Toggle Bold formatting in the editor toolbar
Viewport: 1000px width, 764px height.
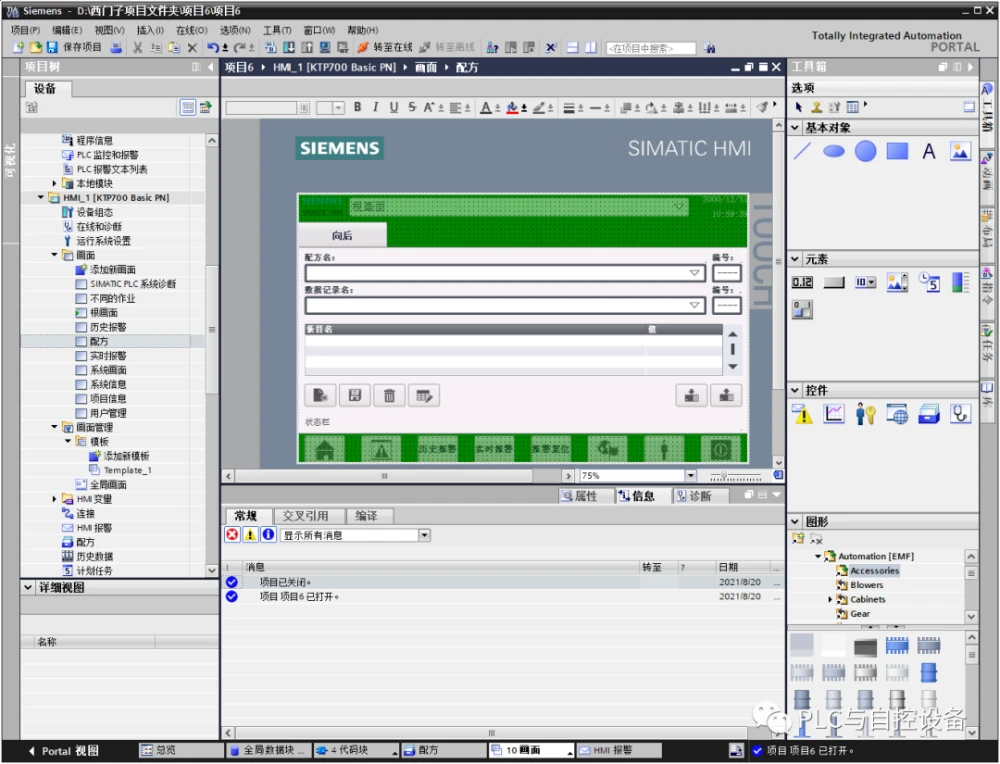point(358,107)
